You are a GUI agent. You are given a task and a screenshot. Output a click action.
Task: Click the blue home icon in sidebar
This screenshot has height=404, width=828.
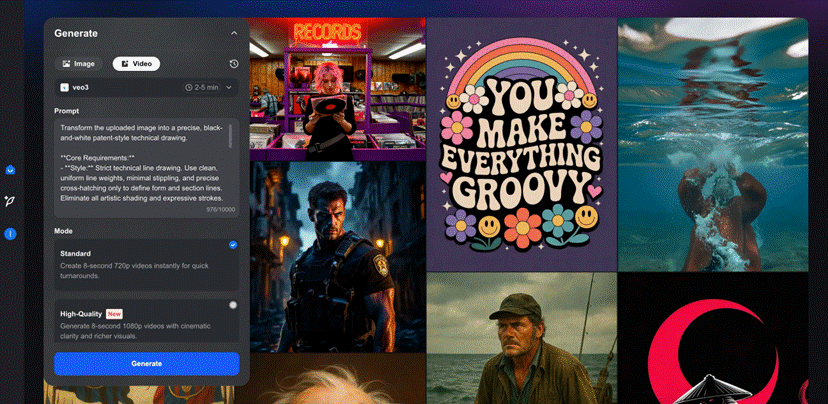10,170
